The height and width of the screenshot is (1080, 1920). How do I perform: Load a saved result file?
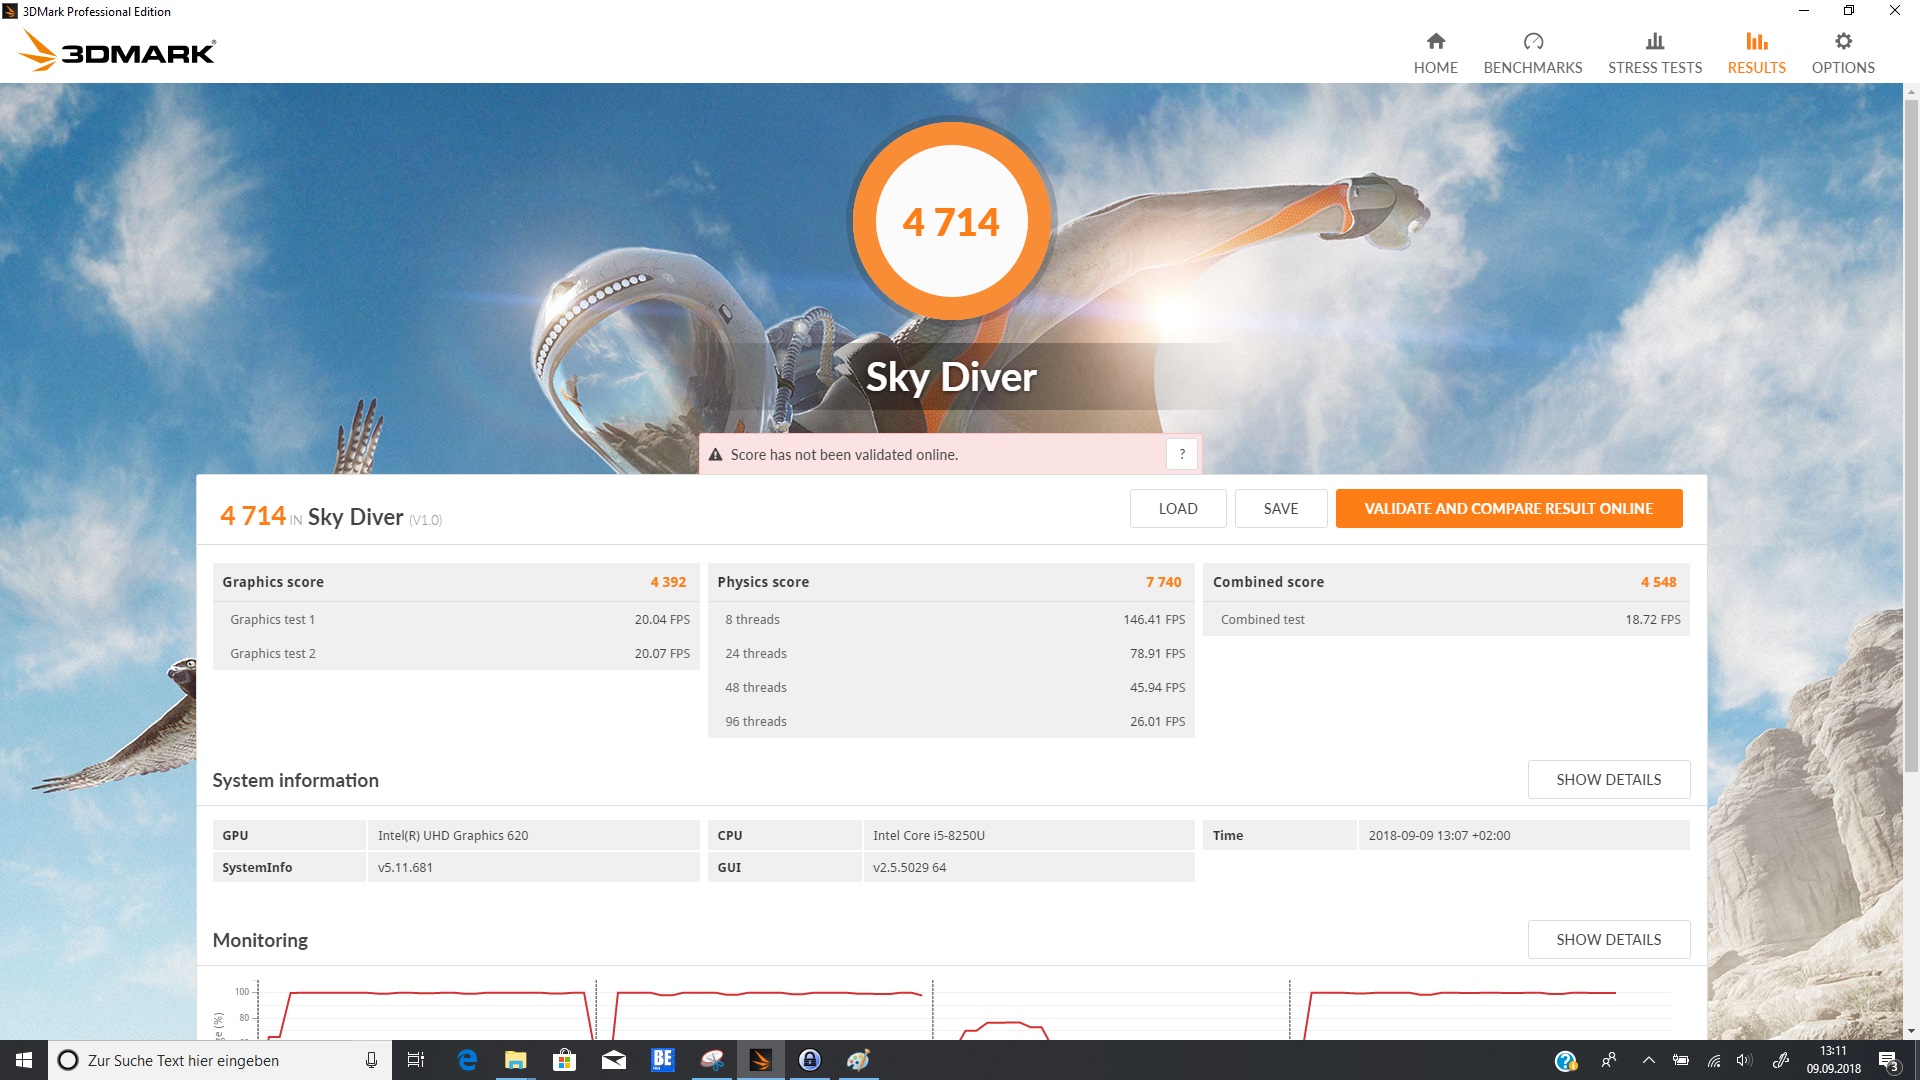click(1177, 508)
